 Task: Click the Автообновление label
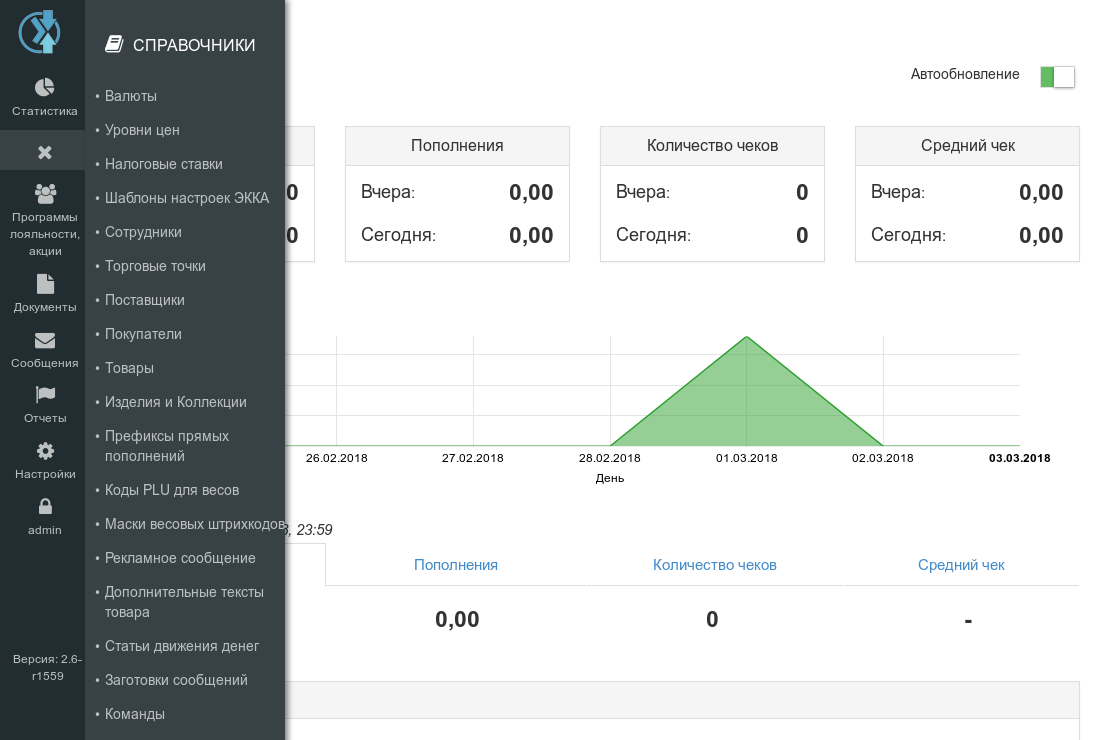(x=965, y=74)
